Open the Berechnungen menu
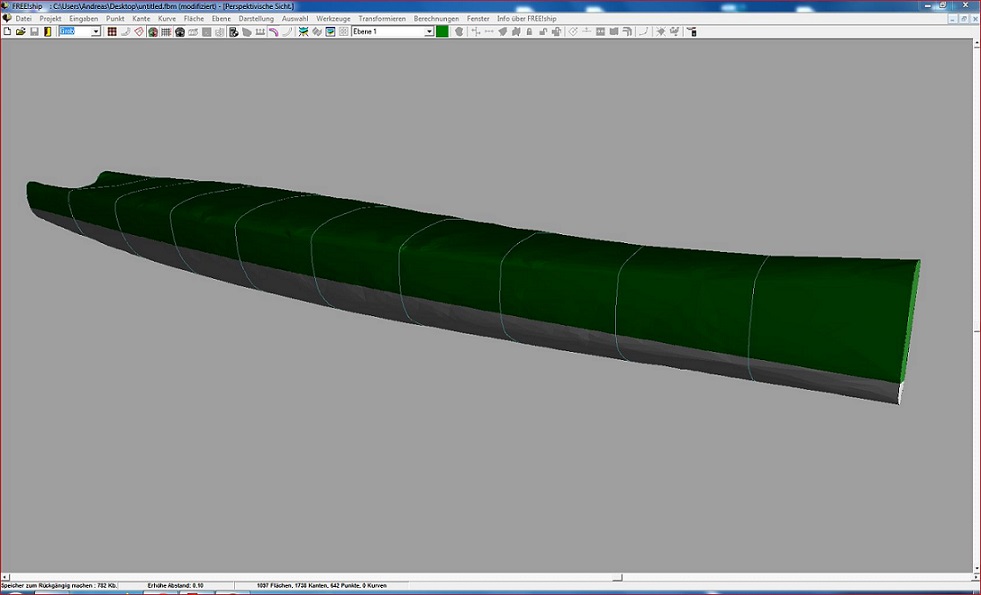The image size is (981, 595). tap(436, 19)
